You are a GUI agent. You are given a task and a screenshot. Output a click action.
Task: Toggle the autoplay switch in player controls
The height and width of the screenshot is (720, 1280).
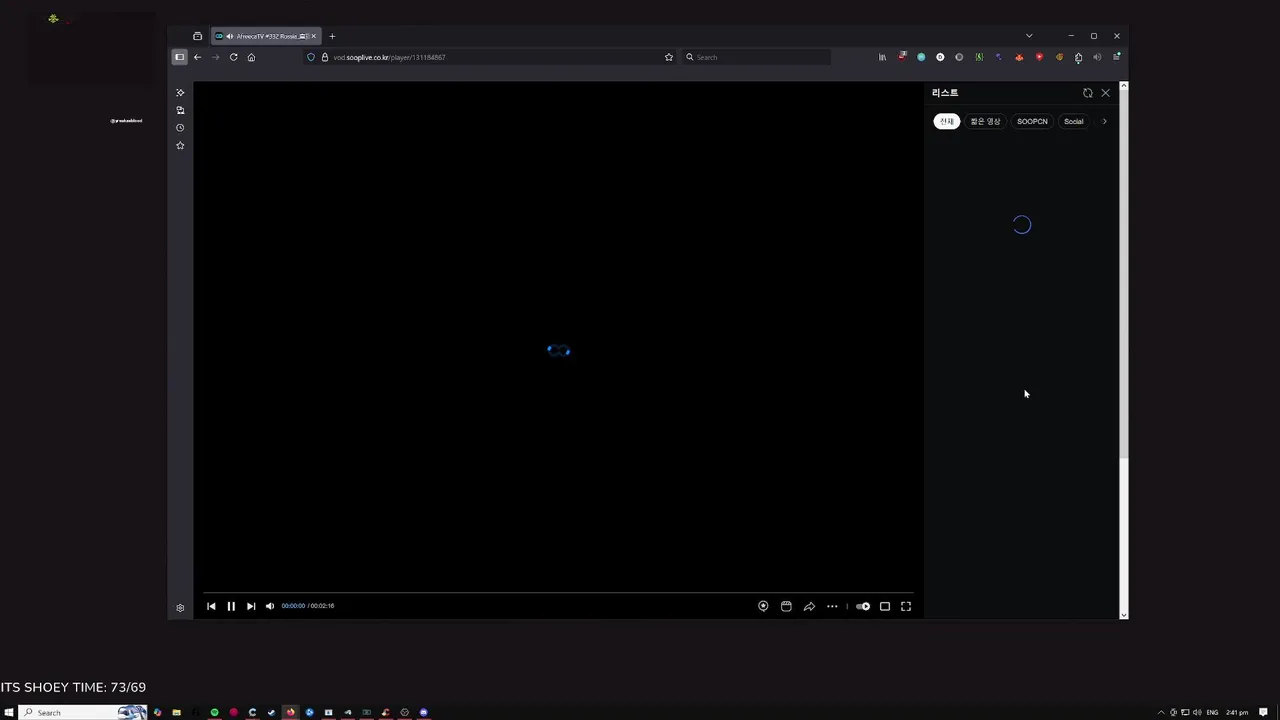[863, 606]
